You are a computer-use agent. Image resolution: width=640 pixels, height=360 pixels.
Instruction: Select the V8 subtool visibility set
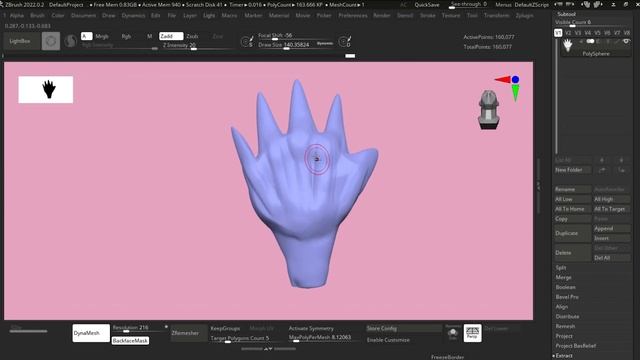coord(627,33)
